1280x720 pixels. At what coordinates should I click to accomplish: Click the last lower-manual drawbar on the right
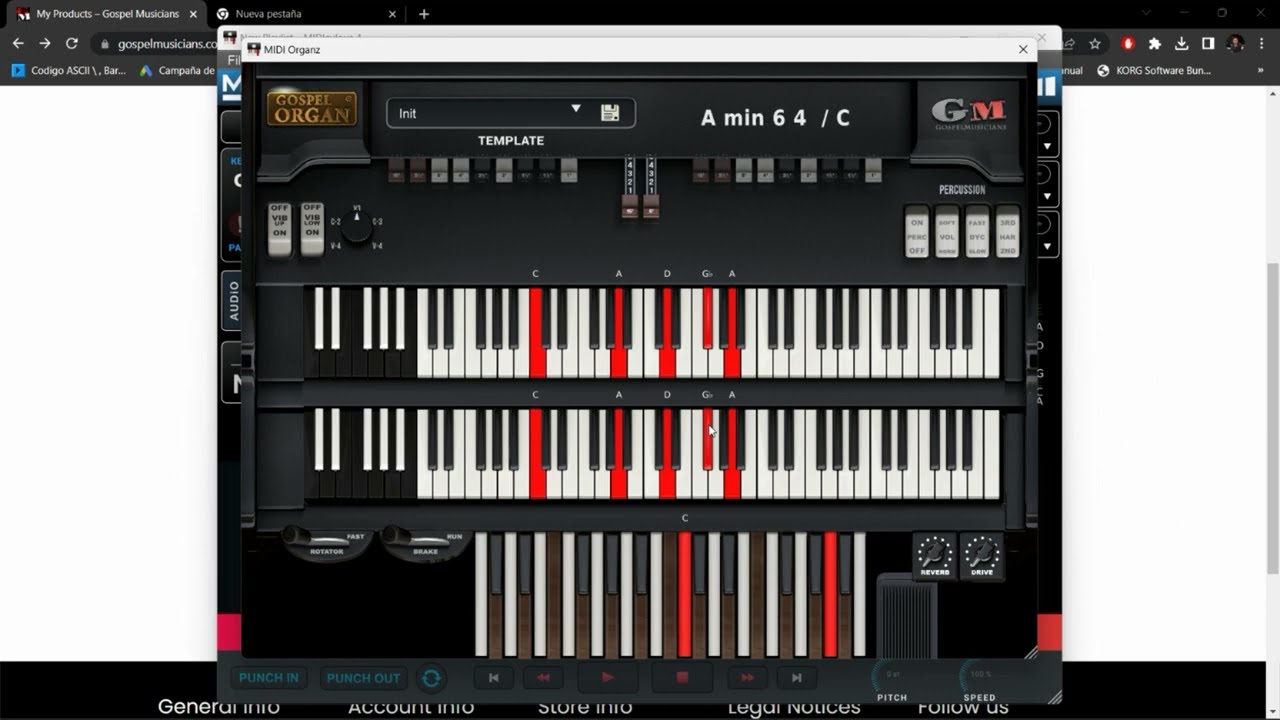[874, 170]
